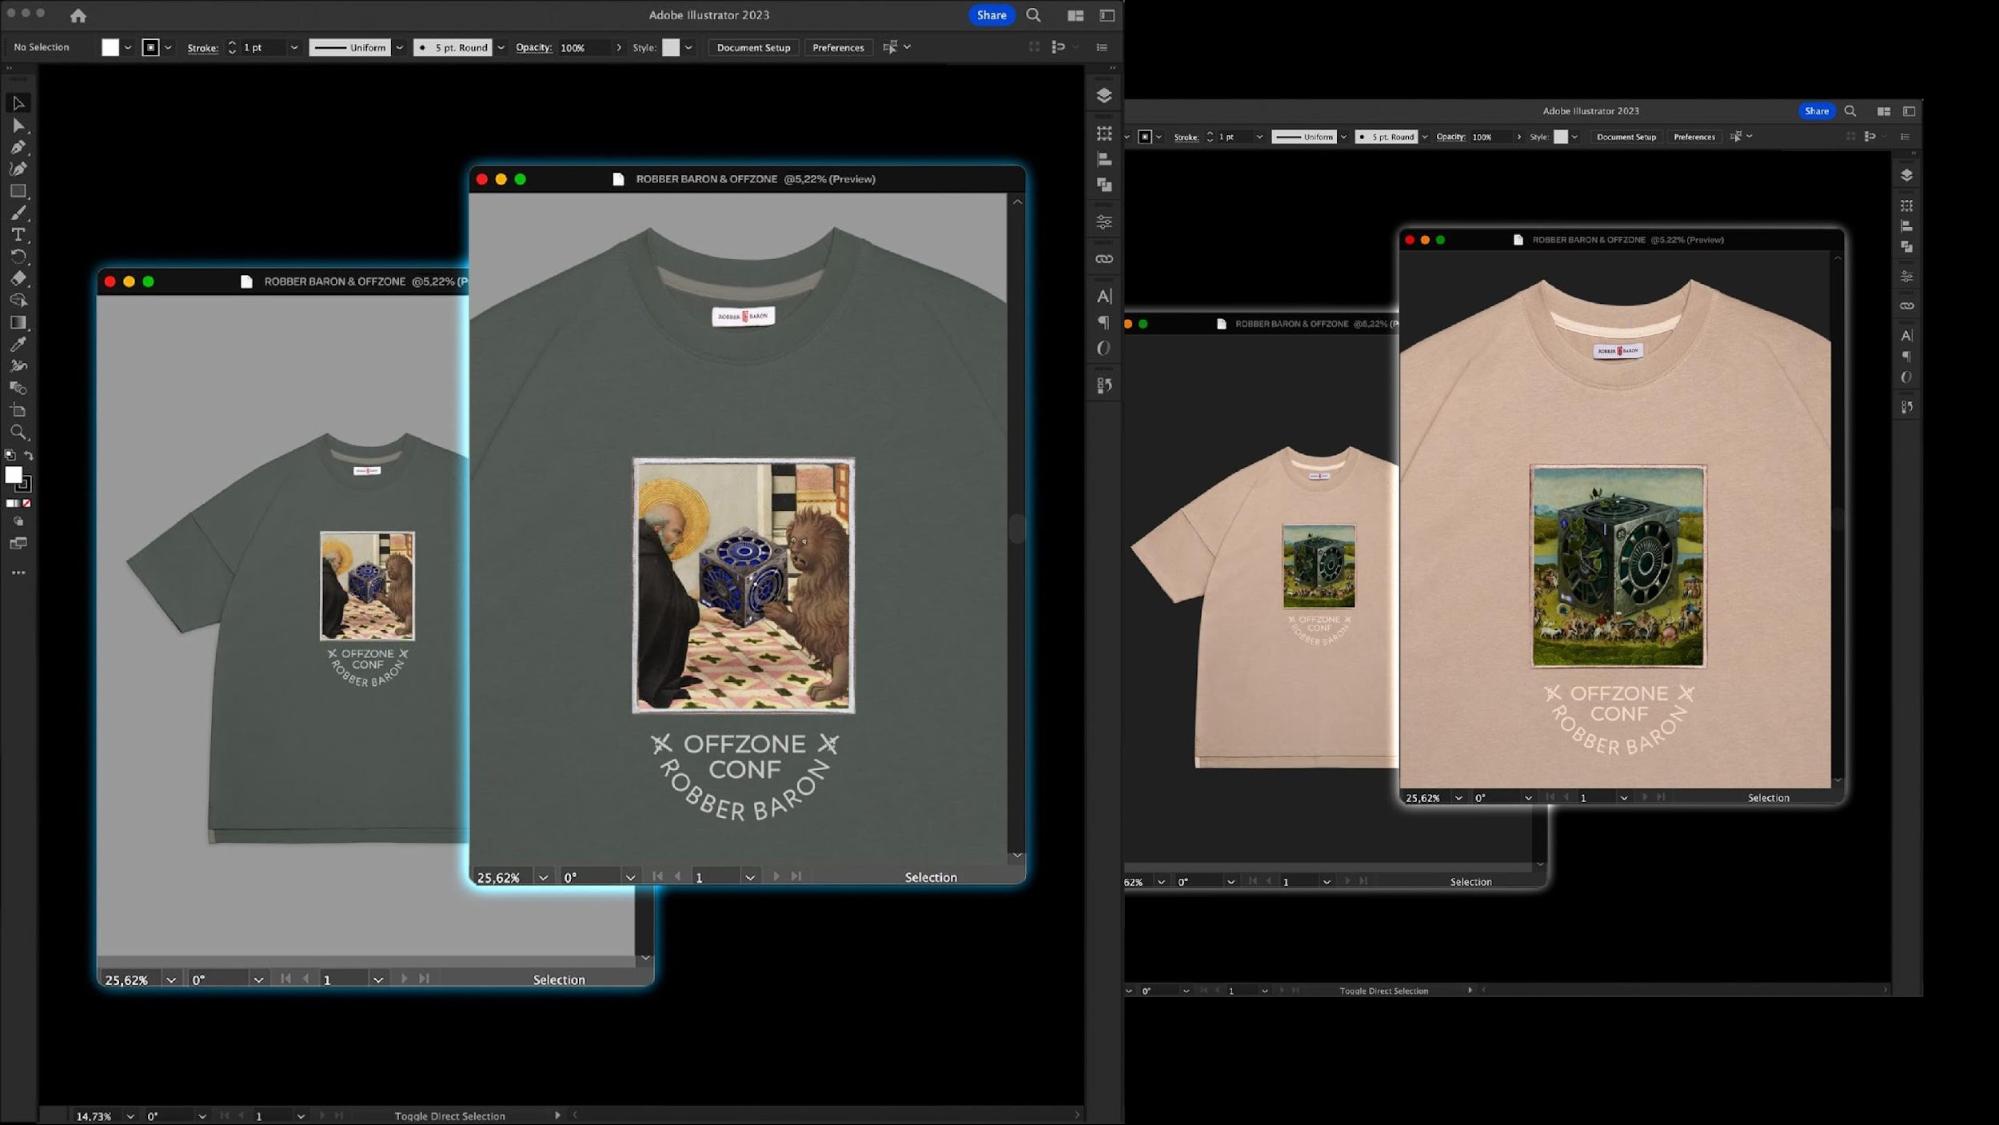Open the Properties sliders panel icon
1999x1125 pixels.
[x=1104, y=222]
